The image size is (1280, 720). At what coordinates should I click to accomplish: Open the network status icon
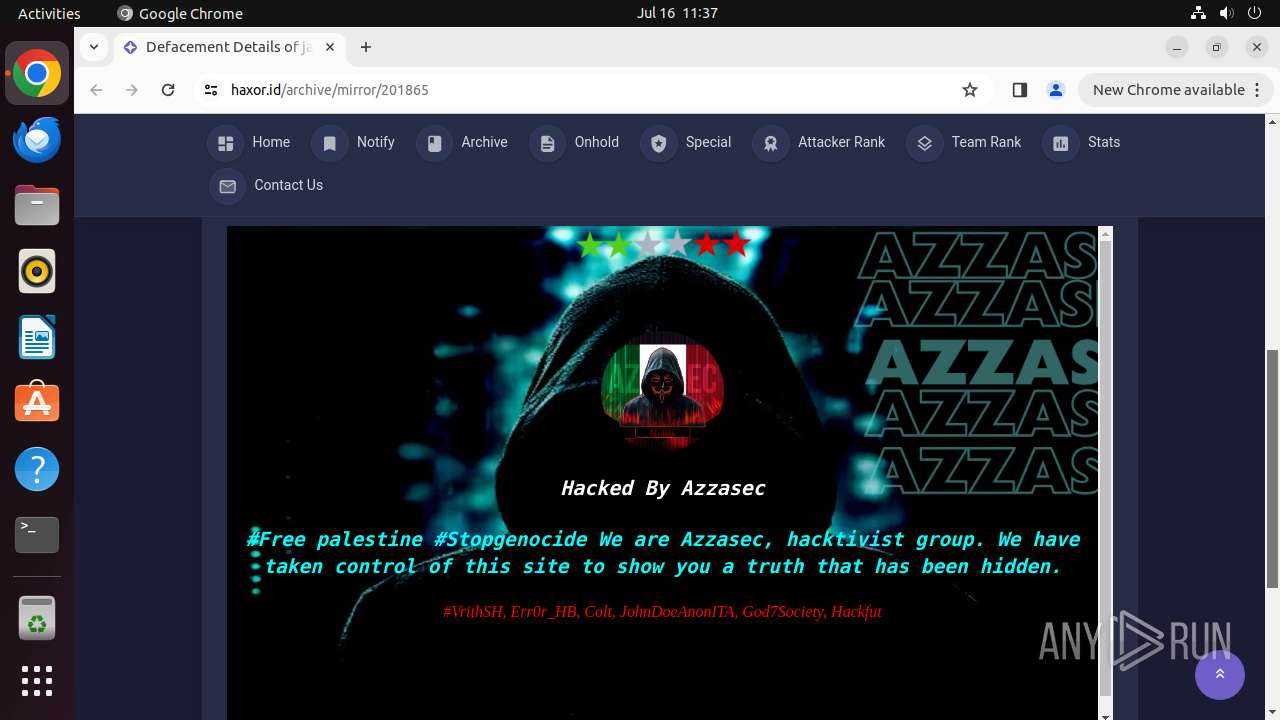click(x=1198, y=13)
